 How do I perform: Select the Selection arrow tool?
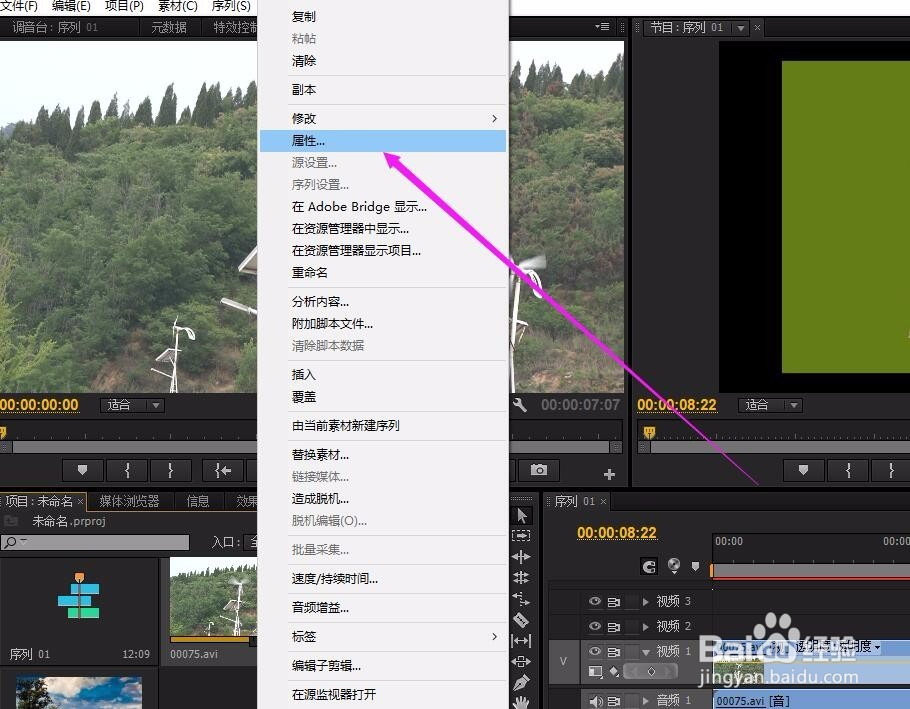(x=521, y=515)
